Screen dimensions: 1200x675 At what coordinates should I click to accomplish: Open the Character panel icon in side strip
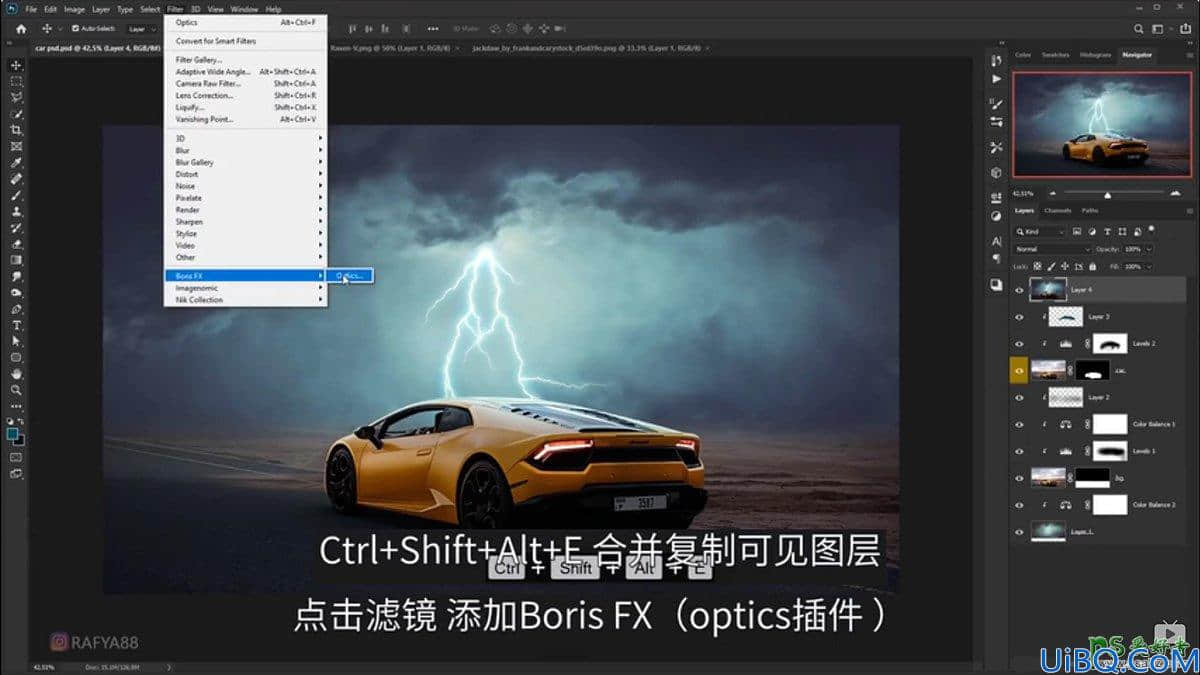996,241
